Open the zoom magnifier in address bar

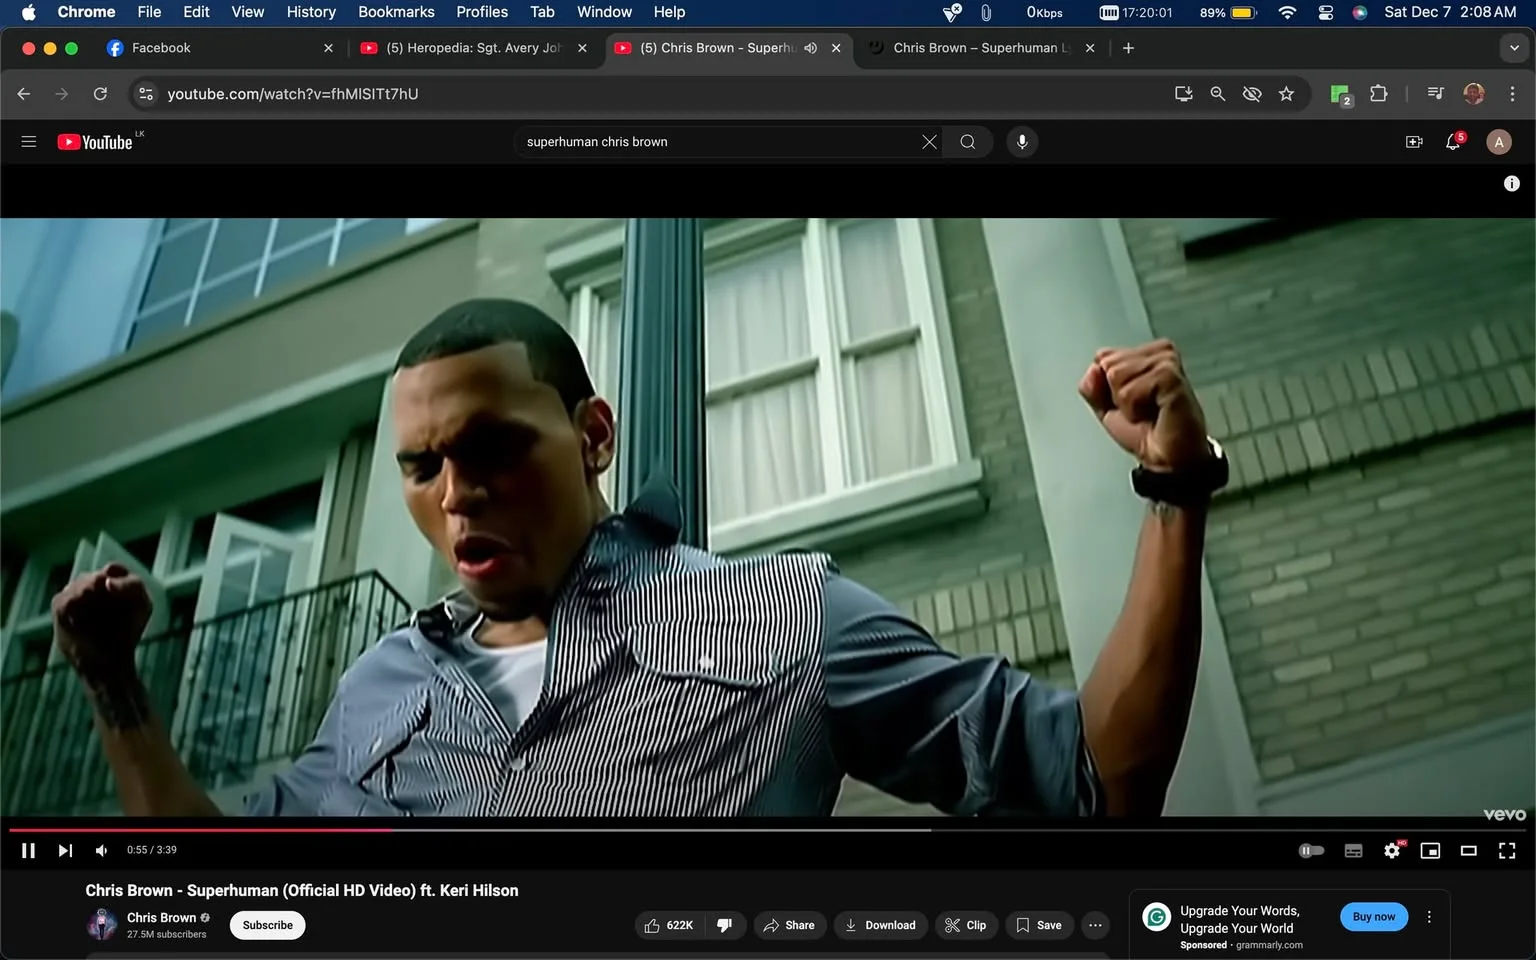point(1218,94)
